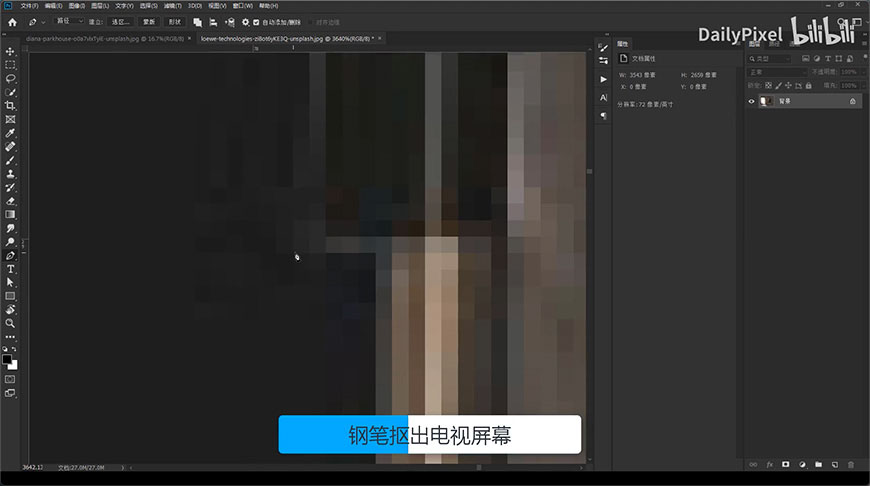Open the Edit Toolbar three-dots button
870x486 pixels.
[10, 337]
